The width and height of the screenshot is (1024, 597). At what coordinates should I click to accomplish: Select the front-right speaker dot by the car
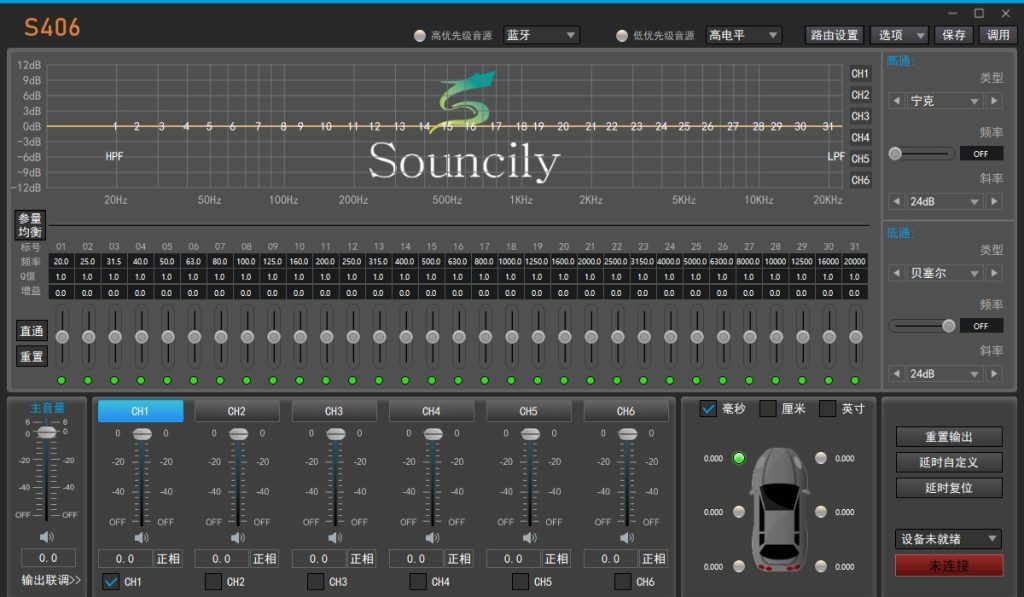821,458
